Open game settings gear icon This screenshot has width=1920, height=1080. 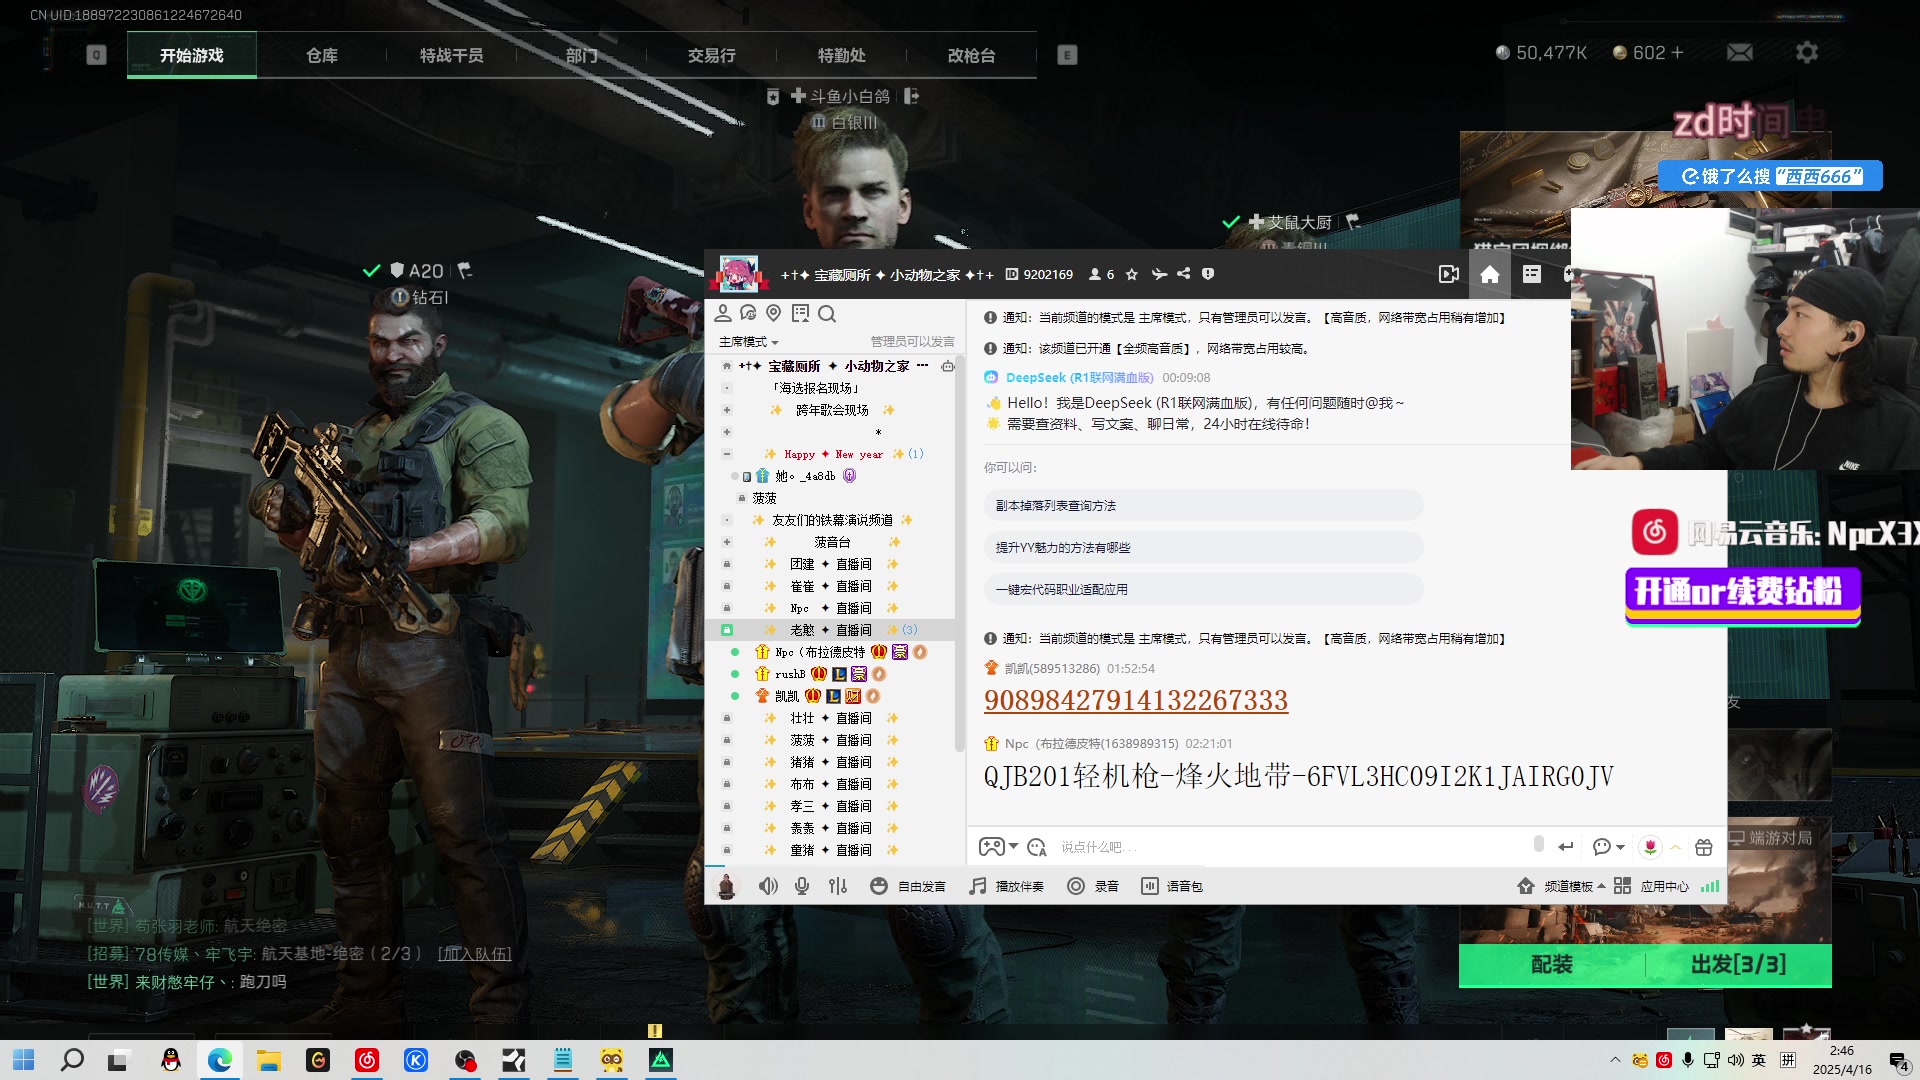pyautogui.click(x=1806, y=52)
